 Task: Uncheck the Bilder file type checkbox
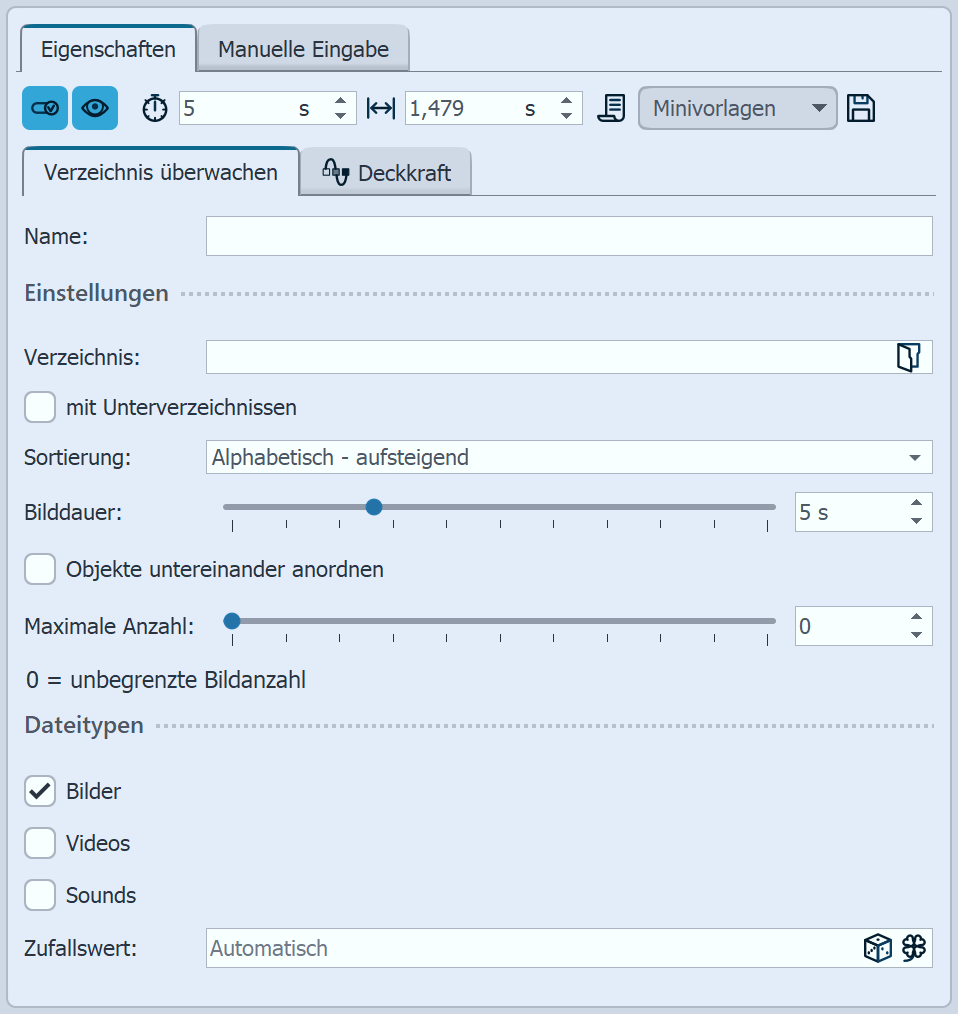click(x=40, y=791)
